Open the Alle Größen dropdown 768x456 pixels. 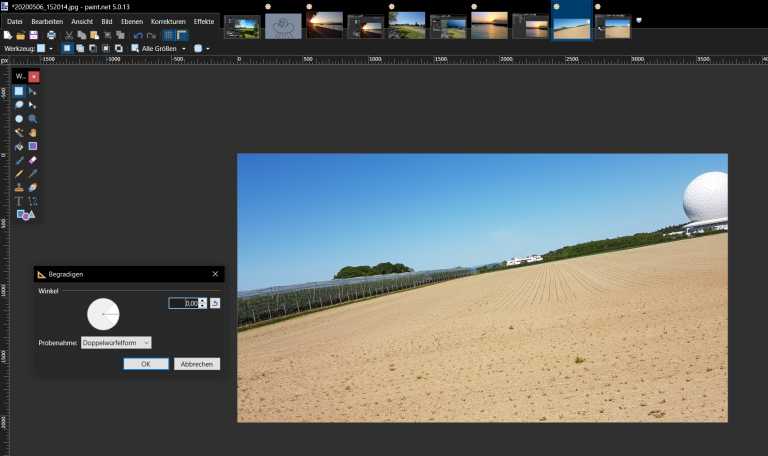pyautogui.click(x=163, y=48)
